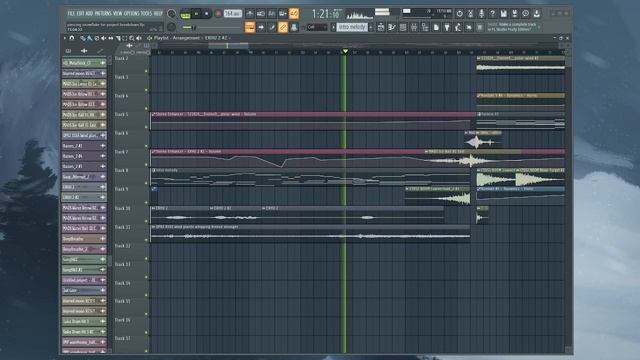Click arrow left of pattern selector

point(333,27)
